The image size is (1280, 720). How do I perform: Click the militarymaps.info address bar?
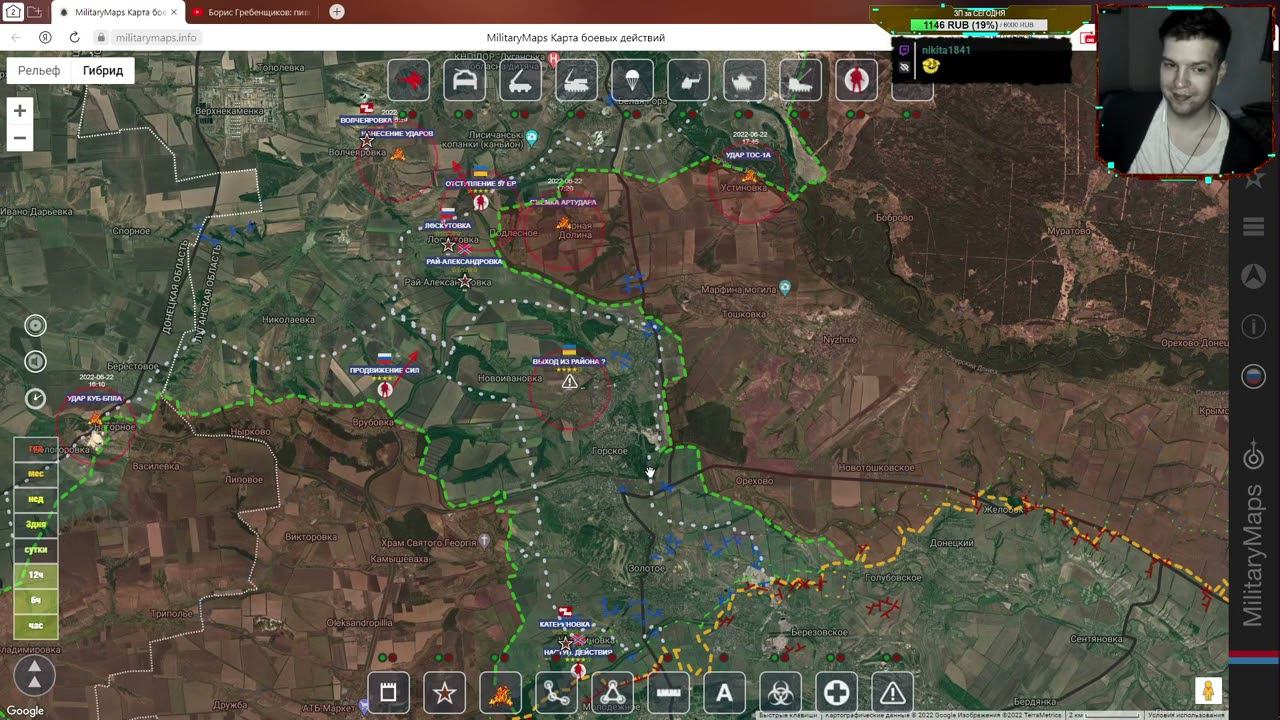pos(156,37)
